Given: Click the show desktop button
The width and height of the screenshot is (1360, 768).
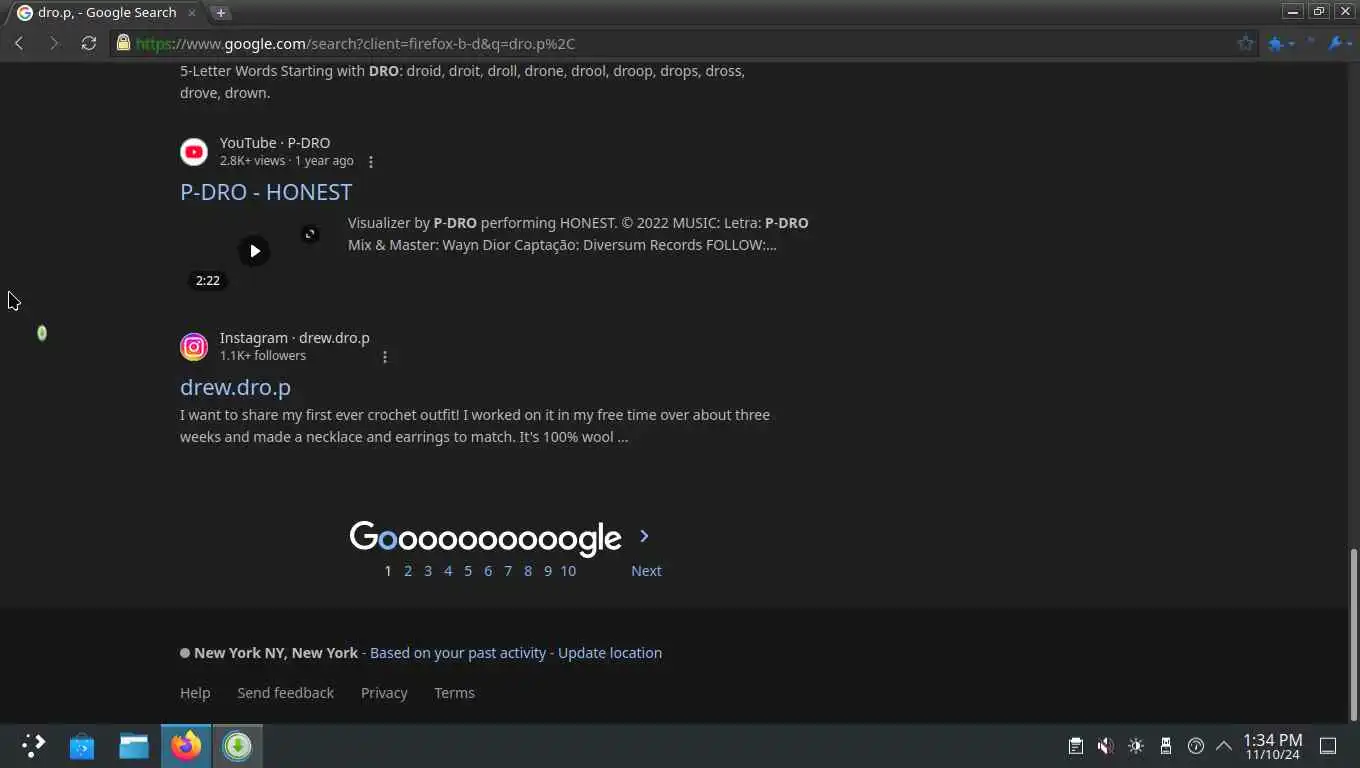Looking at the screenshot, I should 1328,746.
